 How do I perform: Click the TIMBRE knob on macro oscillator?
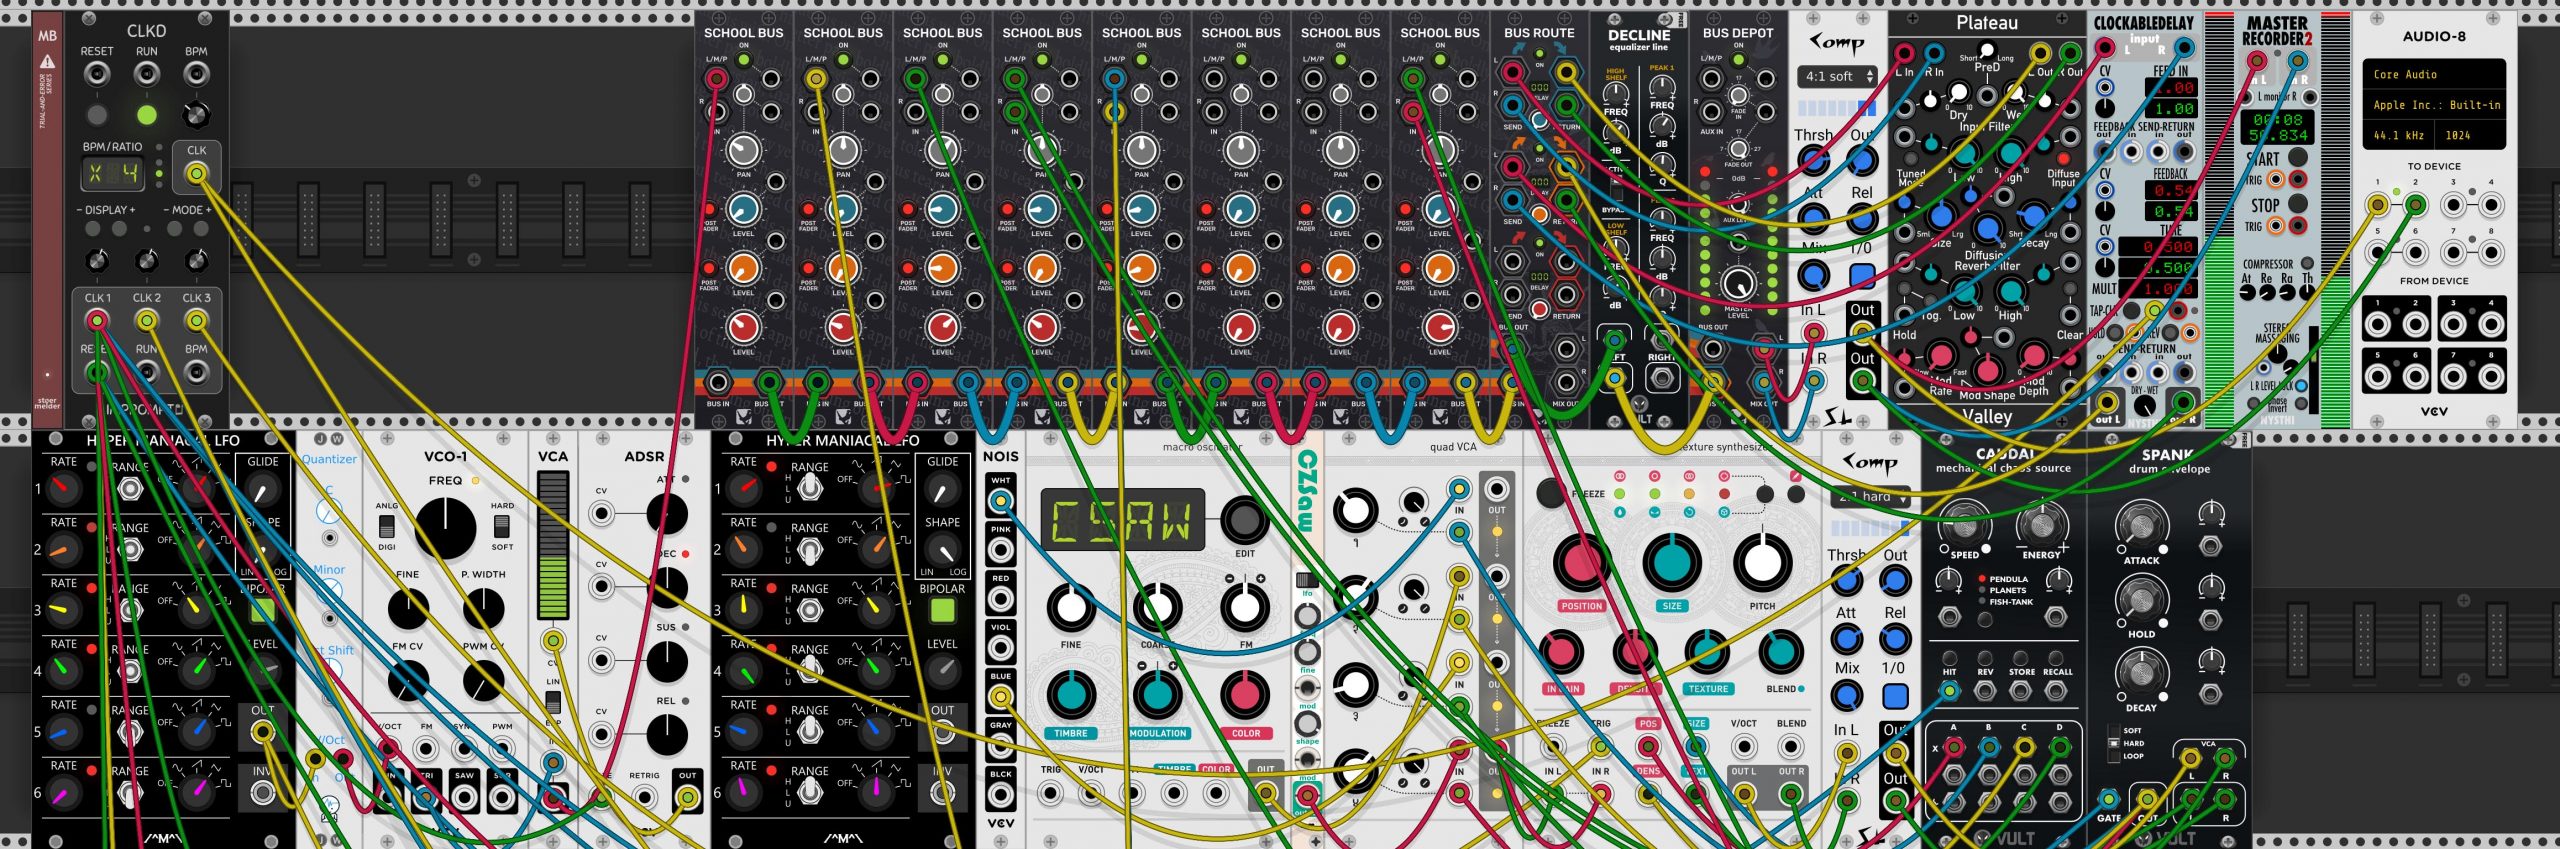1070,695
